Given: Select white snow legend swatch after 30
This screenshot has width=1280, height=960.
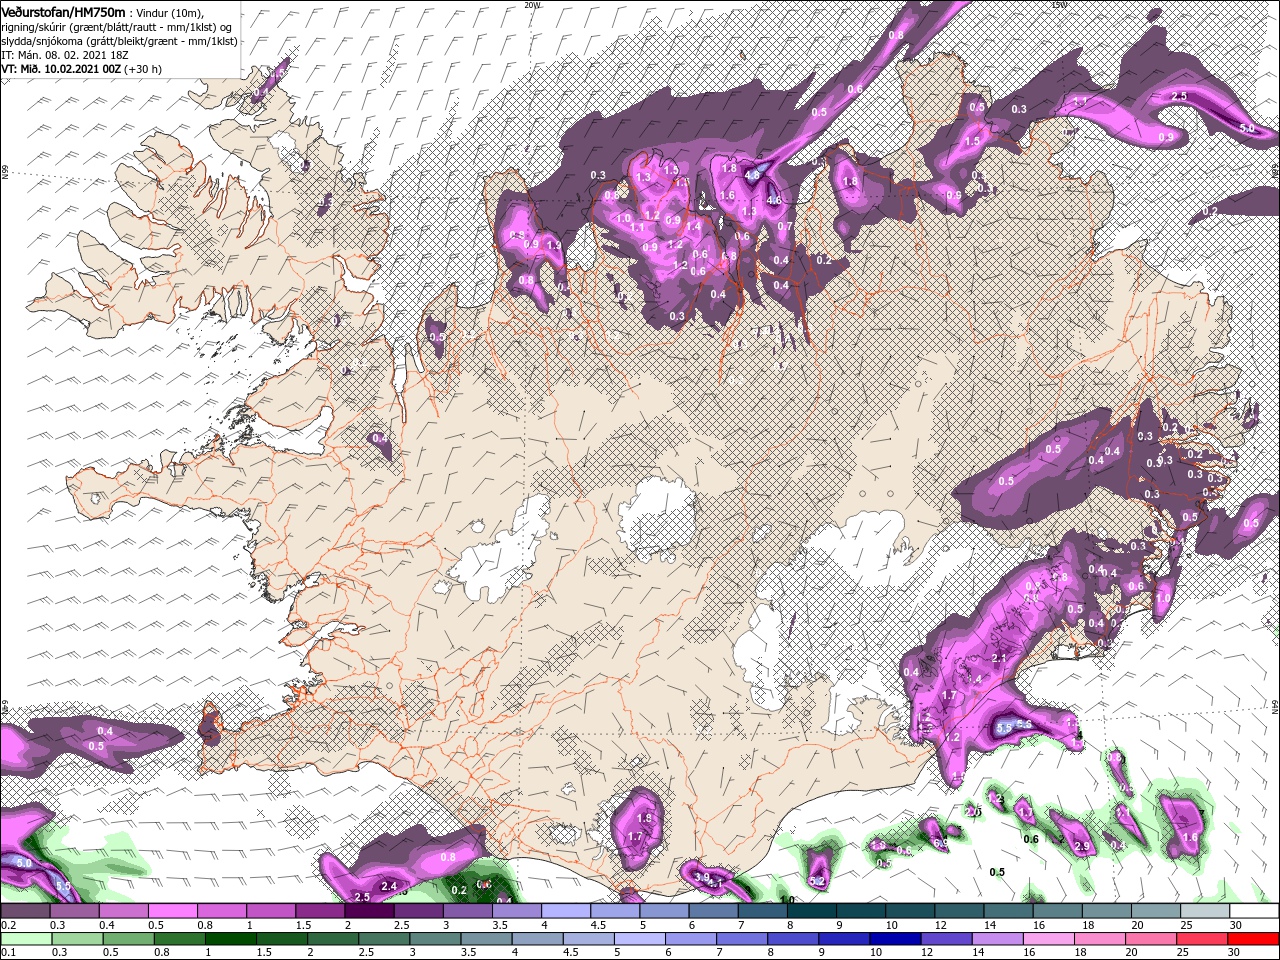Looking at the screenshot, I should click(x=1255, y=911).
